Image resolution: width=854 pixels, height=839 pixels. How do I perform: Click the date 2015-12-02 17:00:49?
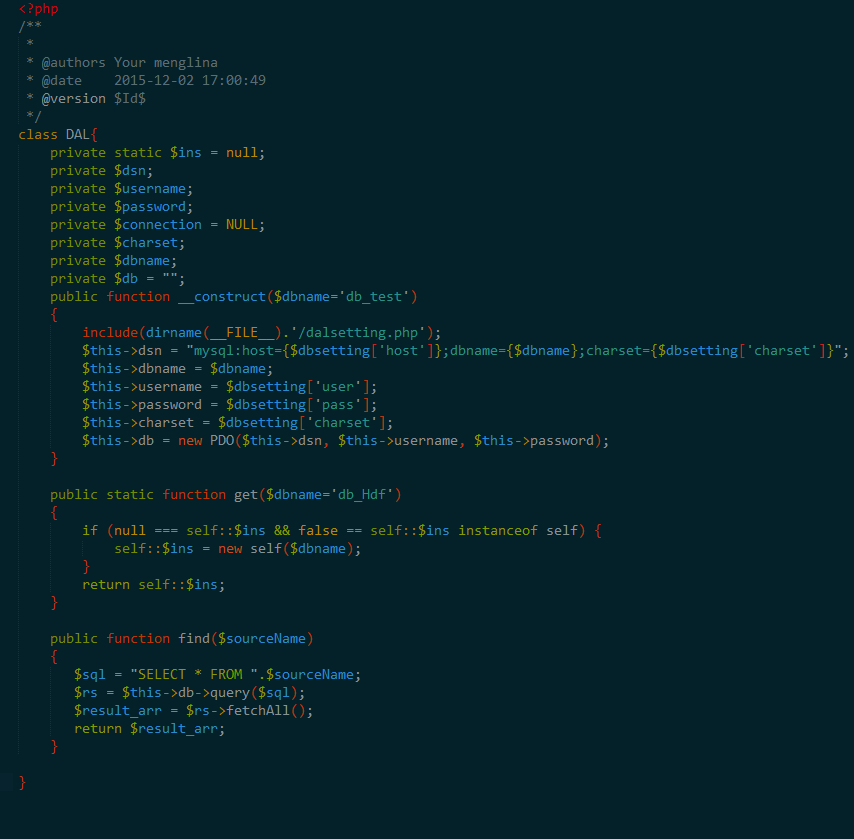point(190,81)
